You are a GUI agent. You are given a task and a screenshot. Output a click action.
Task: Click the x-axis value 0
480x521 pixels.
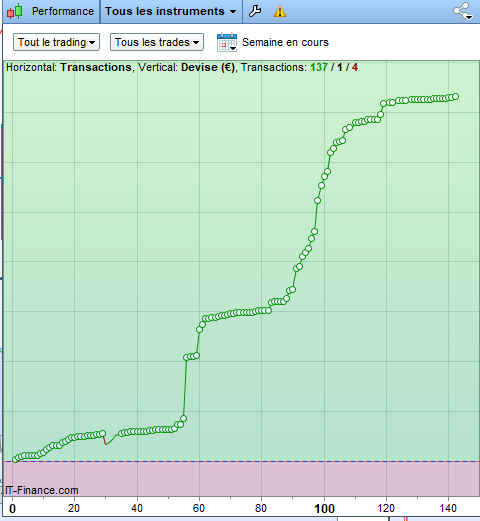[13, 509]
